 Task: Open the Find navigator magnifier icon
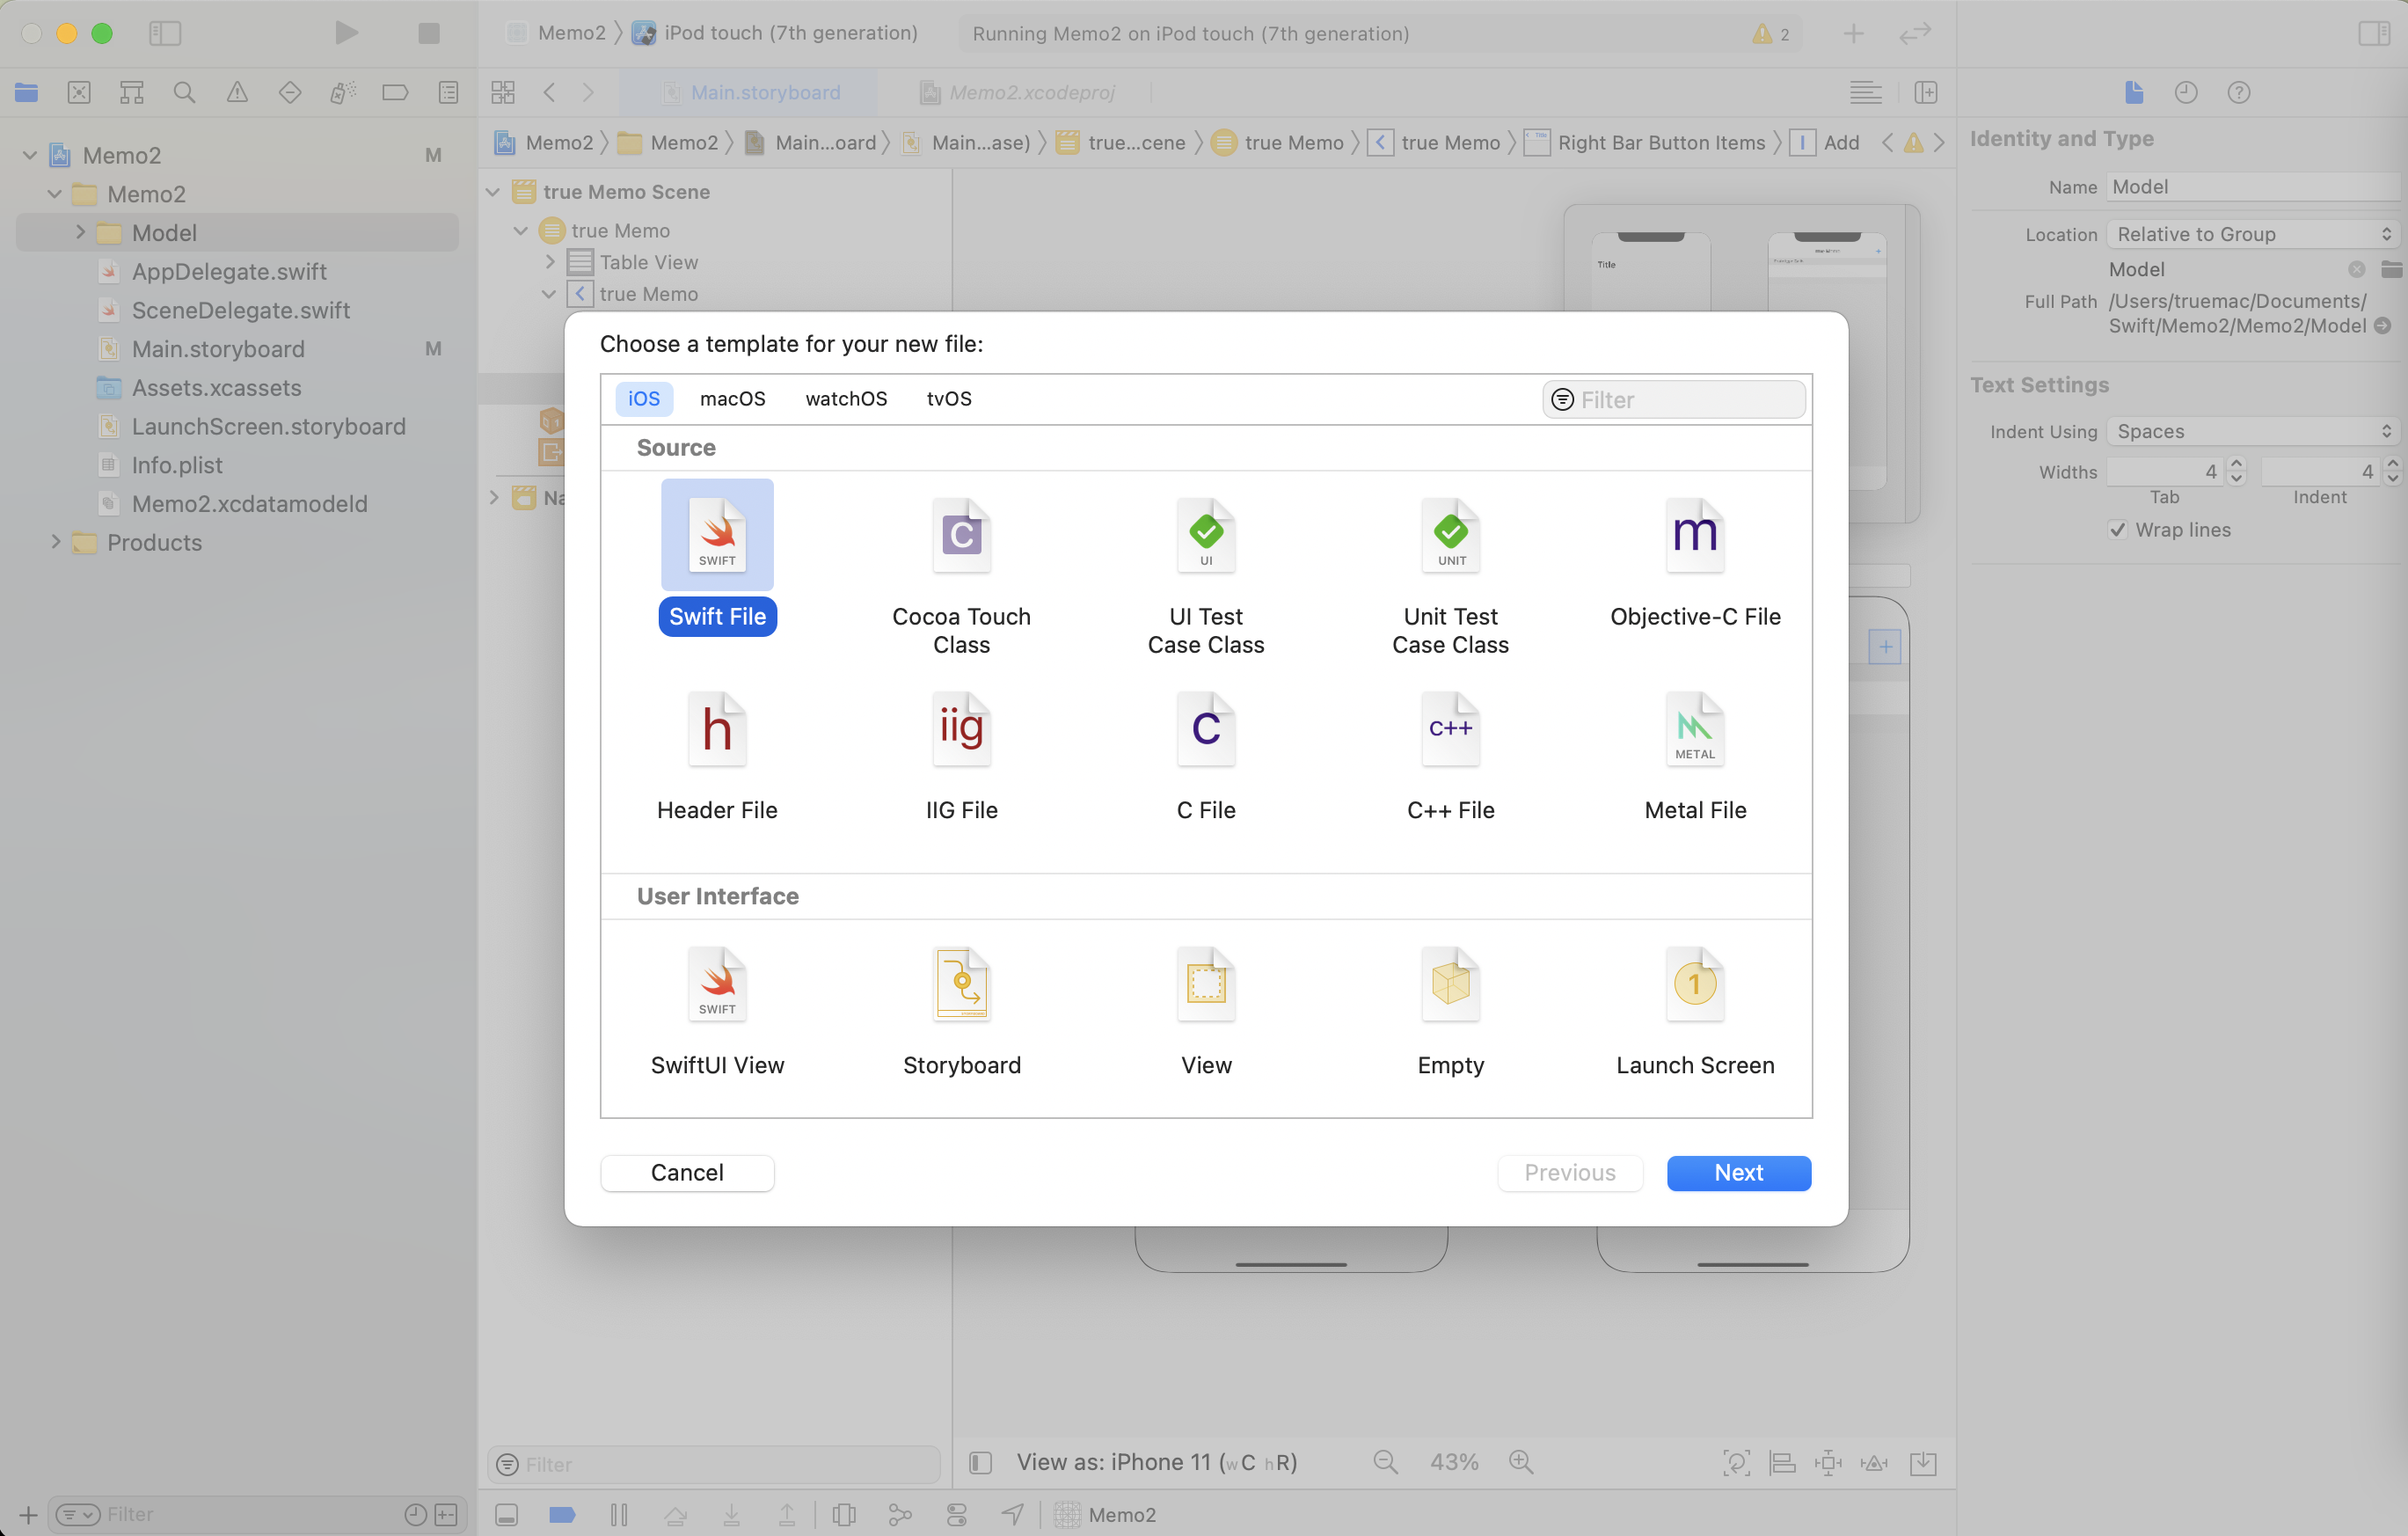click(184, 93)
